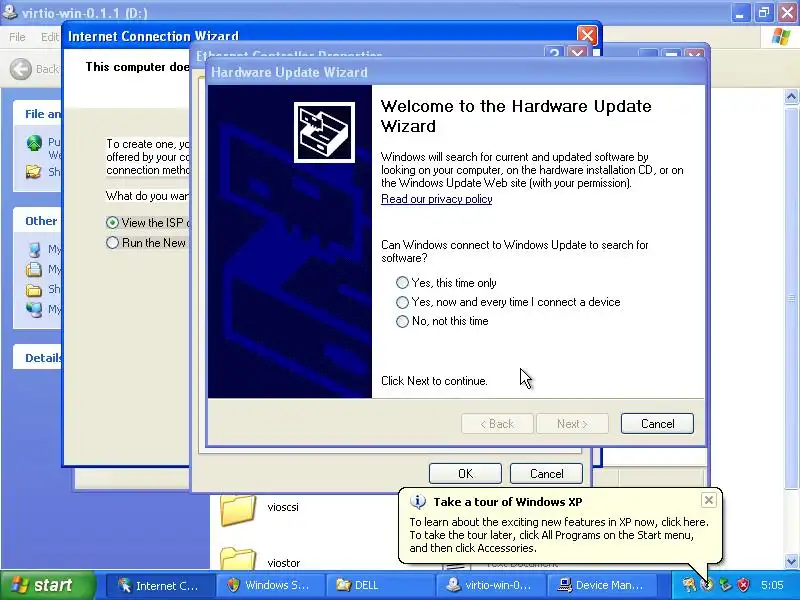The width and height of the screenshot is (800, 600).
Task: Switch to Internet C... taskbar button
Action: [x=159, y=585]
